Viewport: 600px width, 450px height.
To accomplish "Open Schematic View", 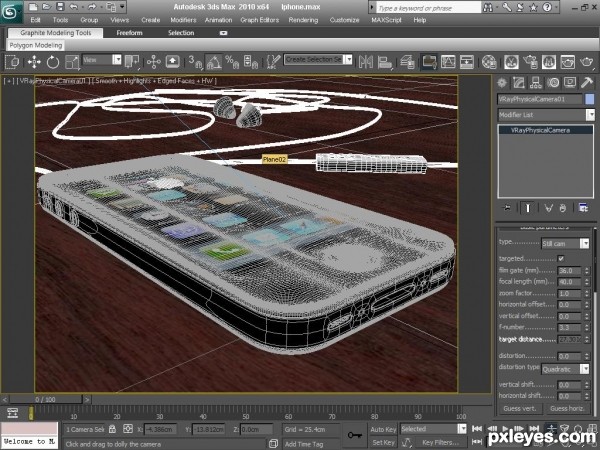I will pyautogui.click(x=466, y=62).
